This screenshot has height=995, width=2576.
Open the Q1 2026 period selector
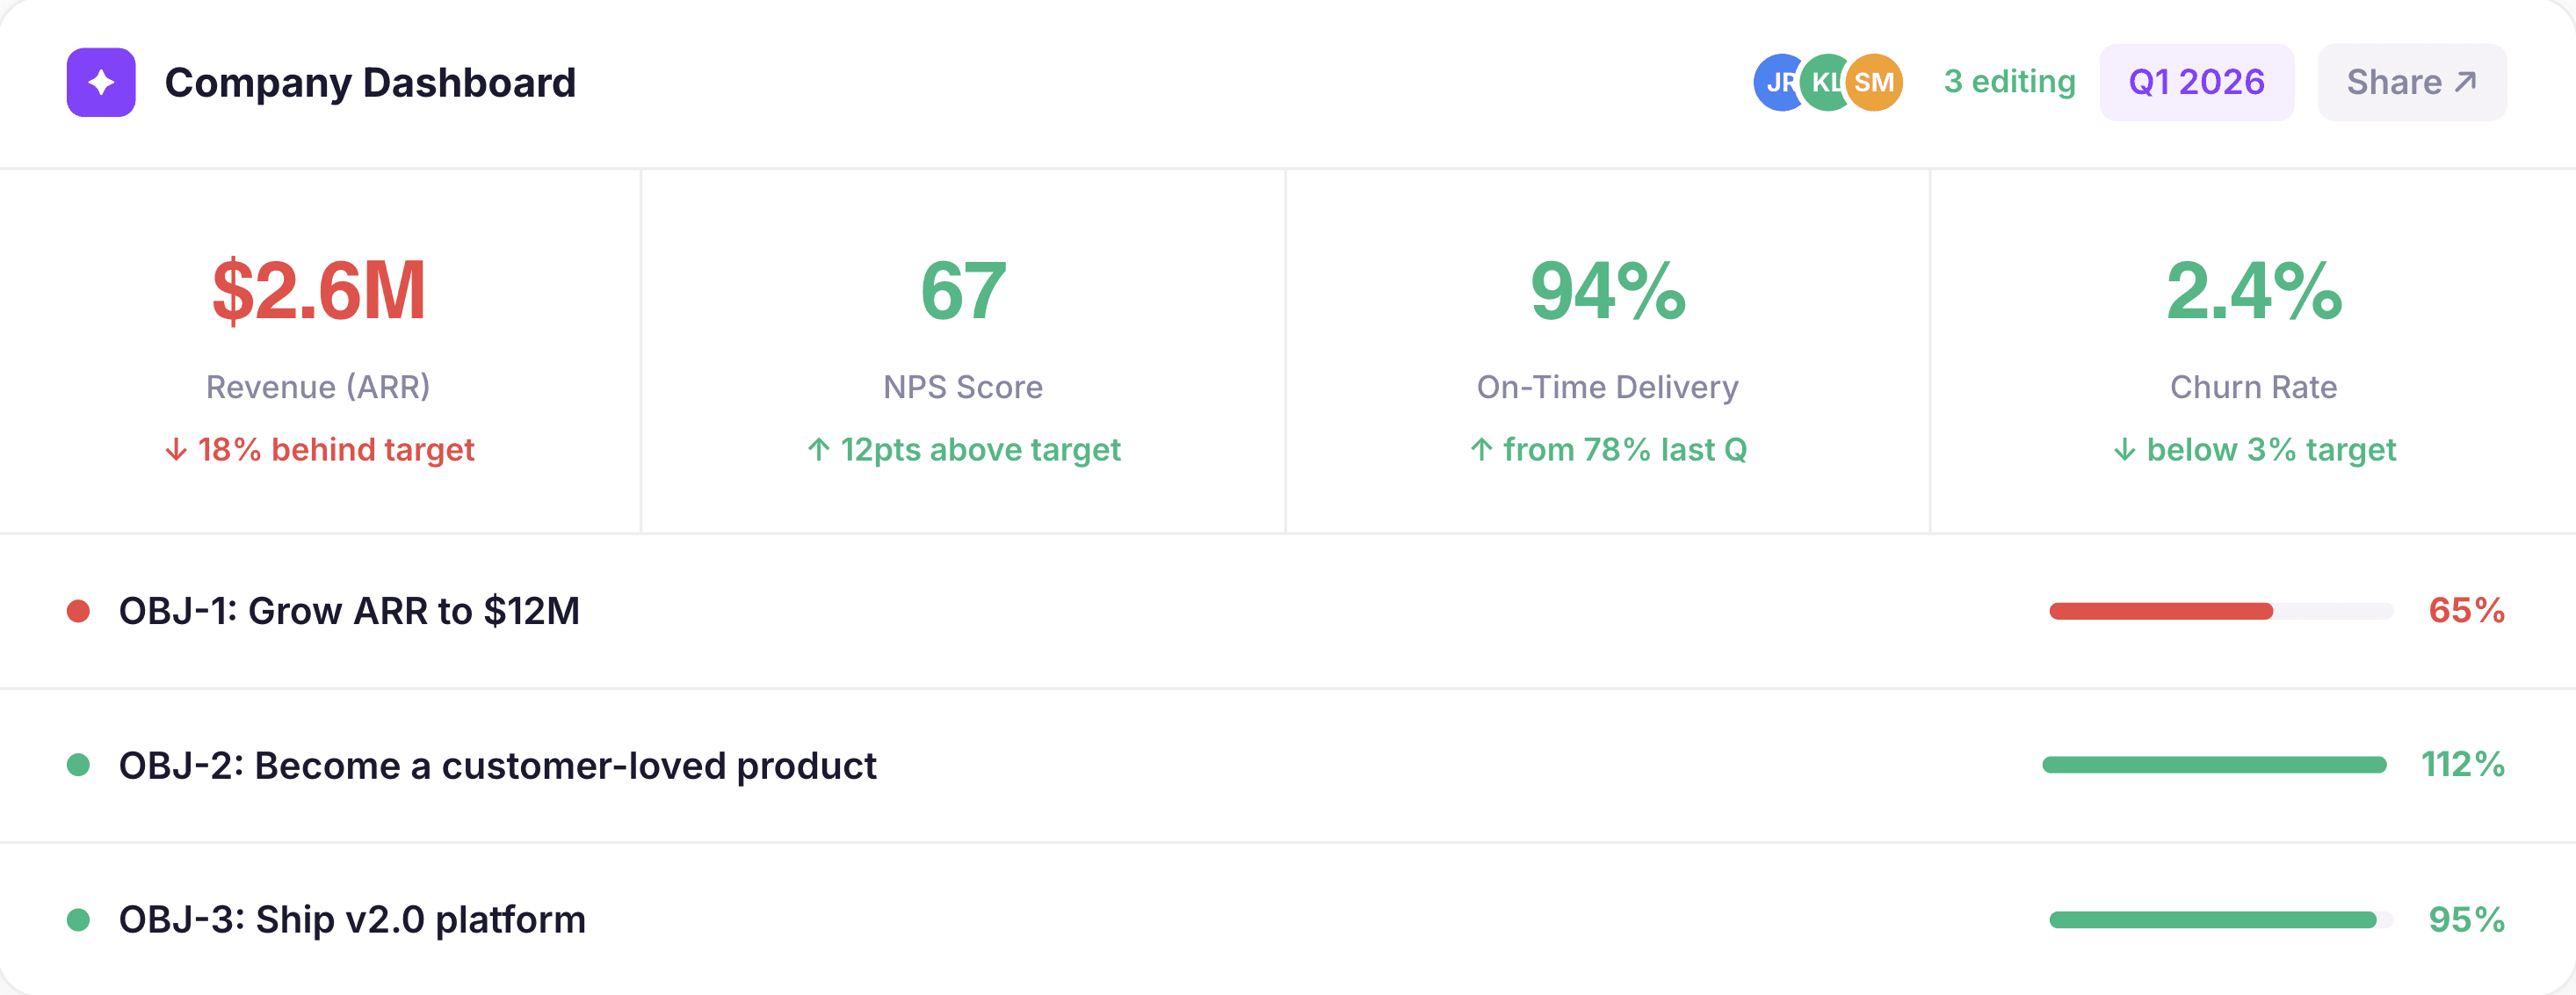2196,82
